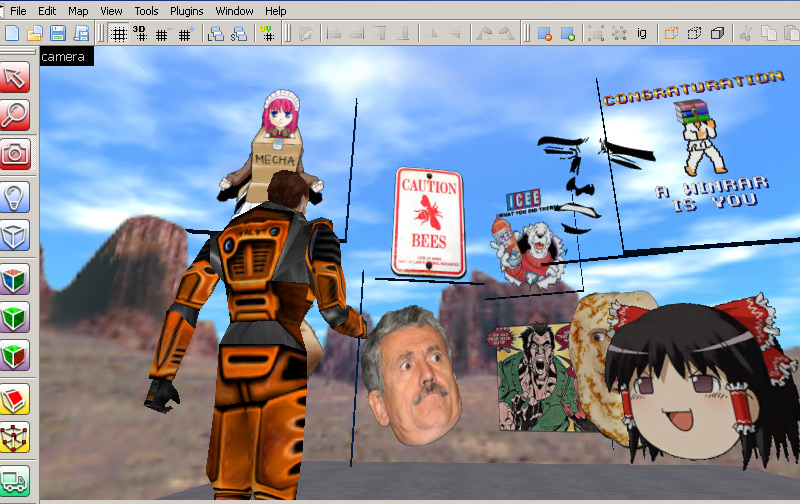This screenshot has height=504, width=800.
Task: Click the CONGRATURATION WINRAR image in viewport
Action: tap(696, 140)
